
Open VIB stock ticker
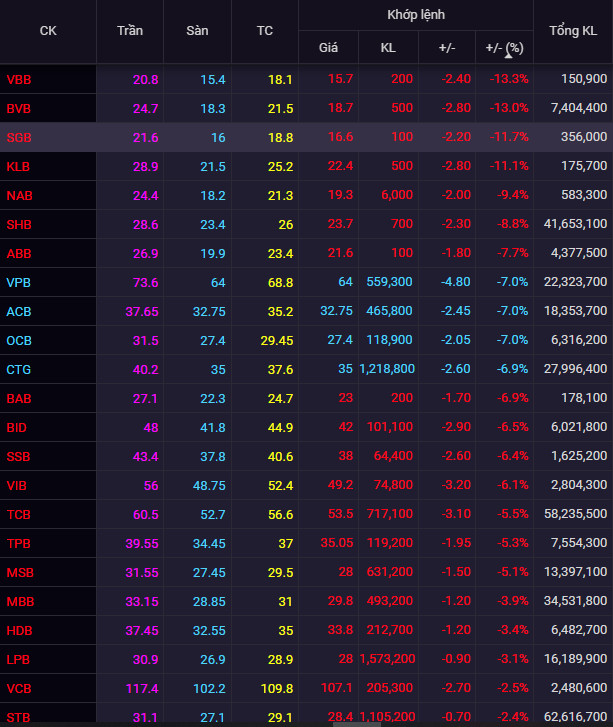[17, 485]
